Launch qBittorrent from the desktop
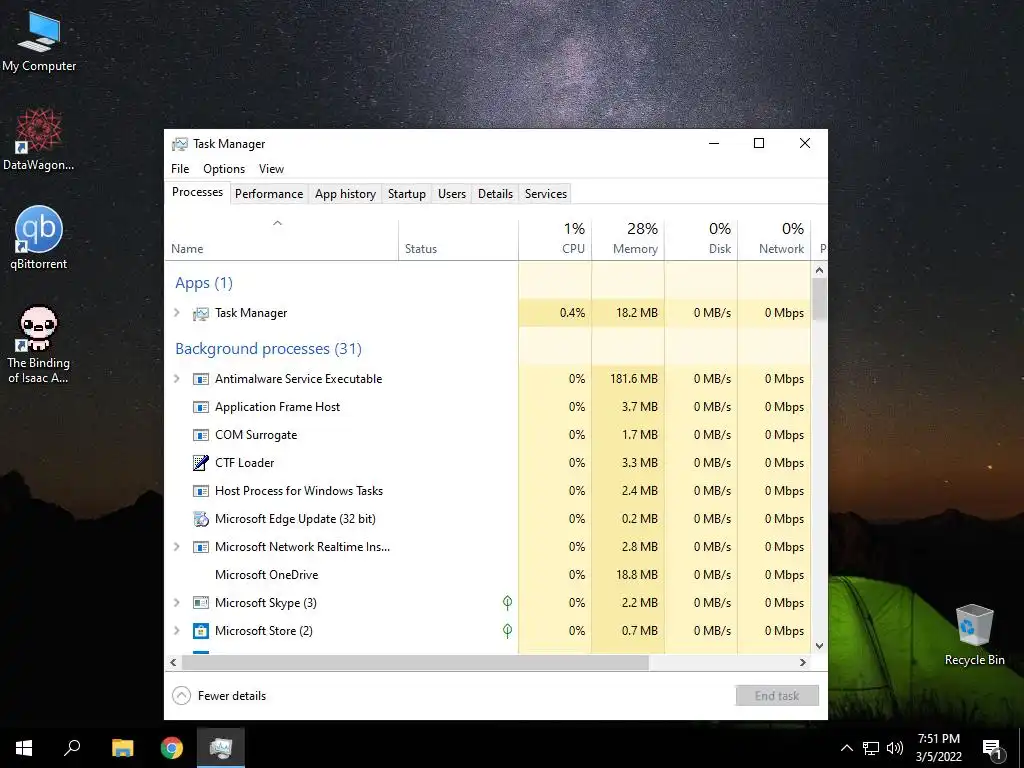 point(39,238)
